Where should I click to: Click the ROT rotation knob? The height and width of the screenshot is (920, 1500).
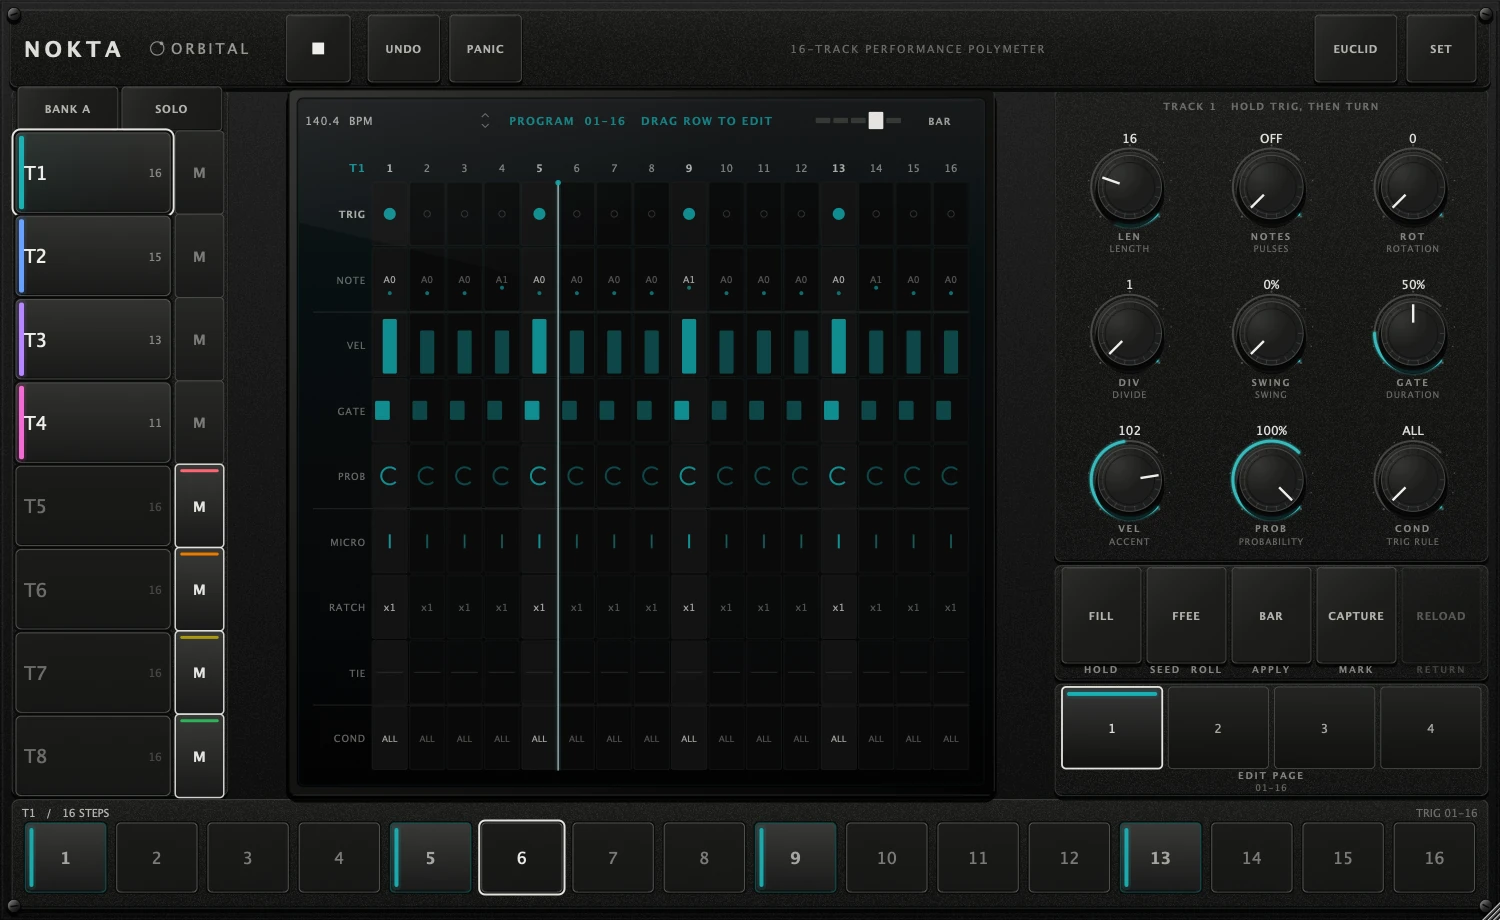(1412, 188)
